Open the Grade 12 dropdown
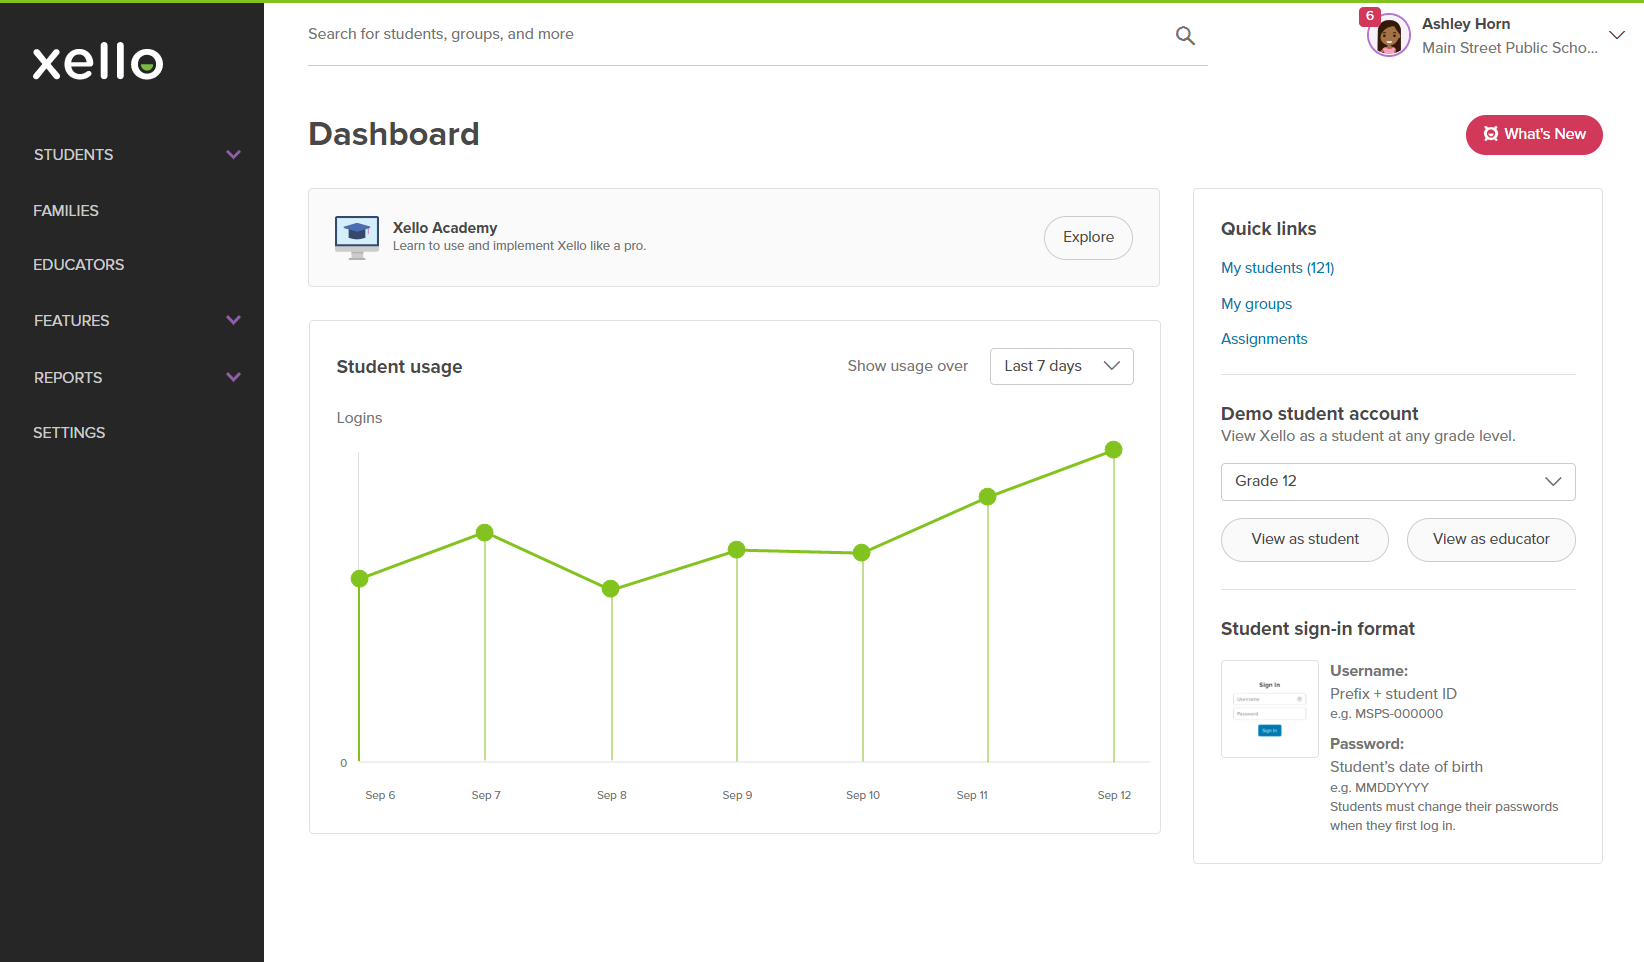Viewport: 1644px width, 962px height. [1398, 482]
